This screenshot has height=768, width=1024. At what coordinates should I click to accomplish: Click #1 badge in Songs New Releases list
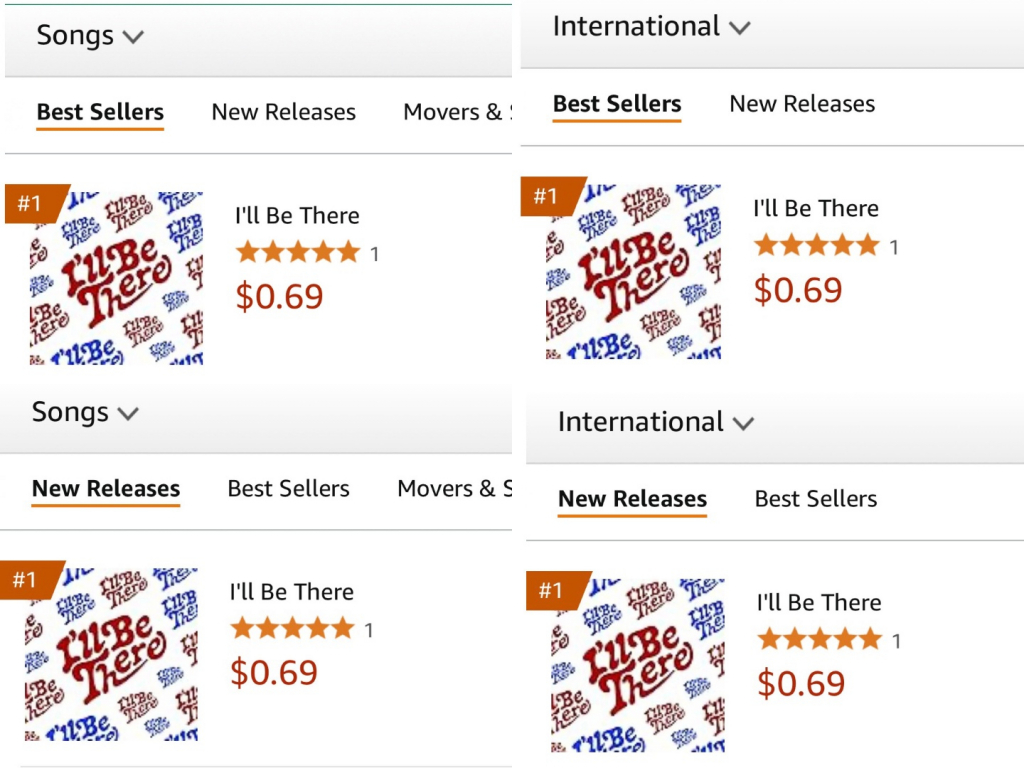pyautogui.click(x=26, y=580)
